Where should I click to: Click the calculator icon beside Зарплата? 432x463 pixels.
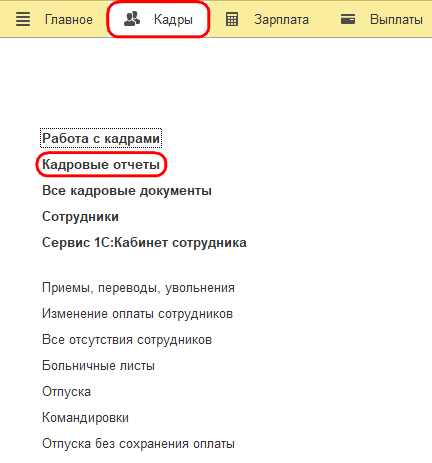pos(232,19)
